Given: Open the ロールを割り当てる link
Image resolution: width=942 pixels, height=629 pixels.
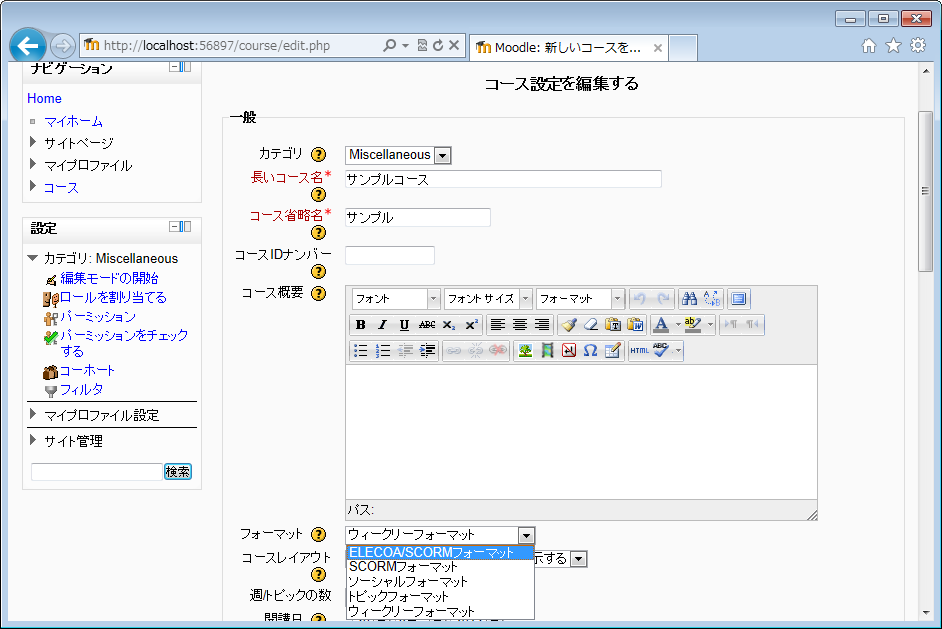Looking at the screenshot, I should pyautogui.click(x=113, y=297).
